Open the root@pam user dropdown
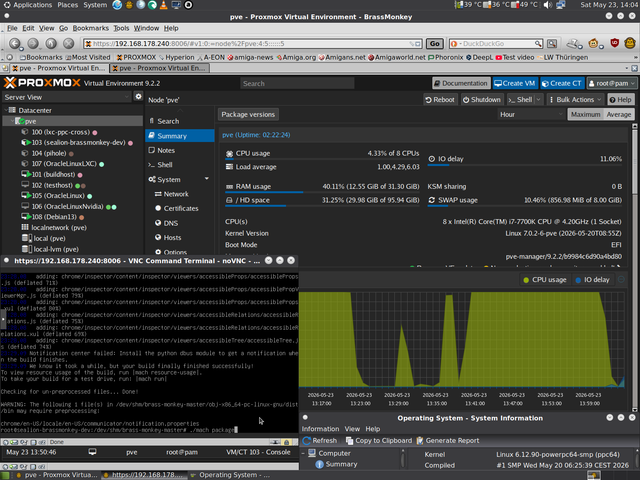Image resolution: width=640 pixels, height=480 pixels. [611, 83]
